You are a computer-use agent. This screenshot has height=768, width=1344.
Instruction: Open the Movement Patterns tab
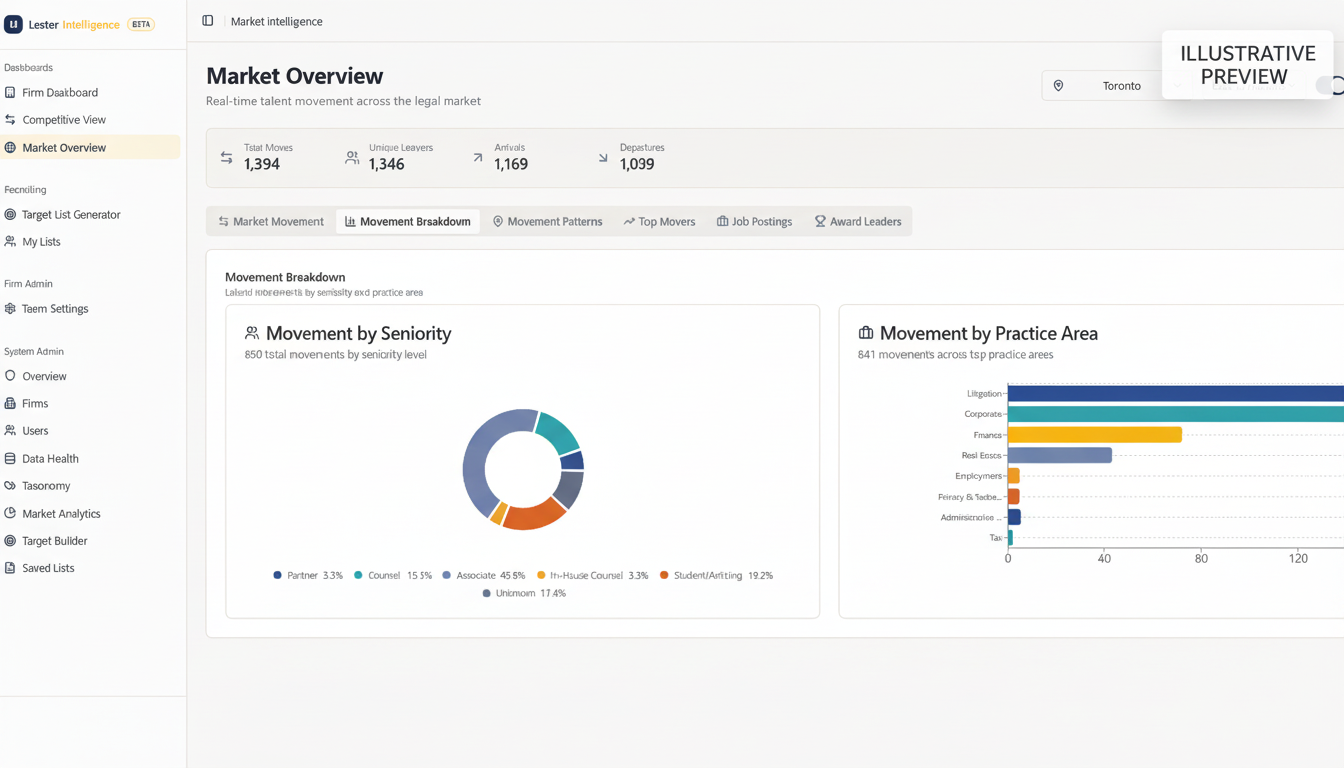point(547,222)
